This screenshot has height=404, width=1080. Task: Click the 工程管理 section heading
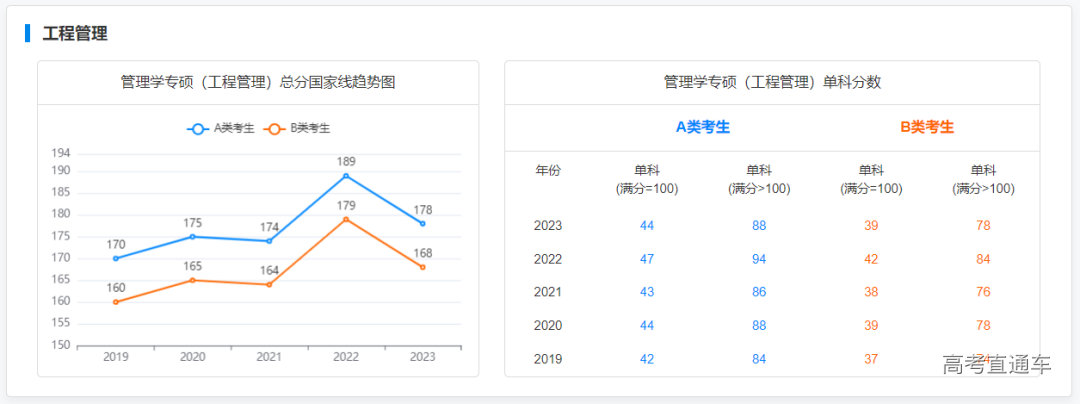[x=75, y=33]
